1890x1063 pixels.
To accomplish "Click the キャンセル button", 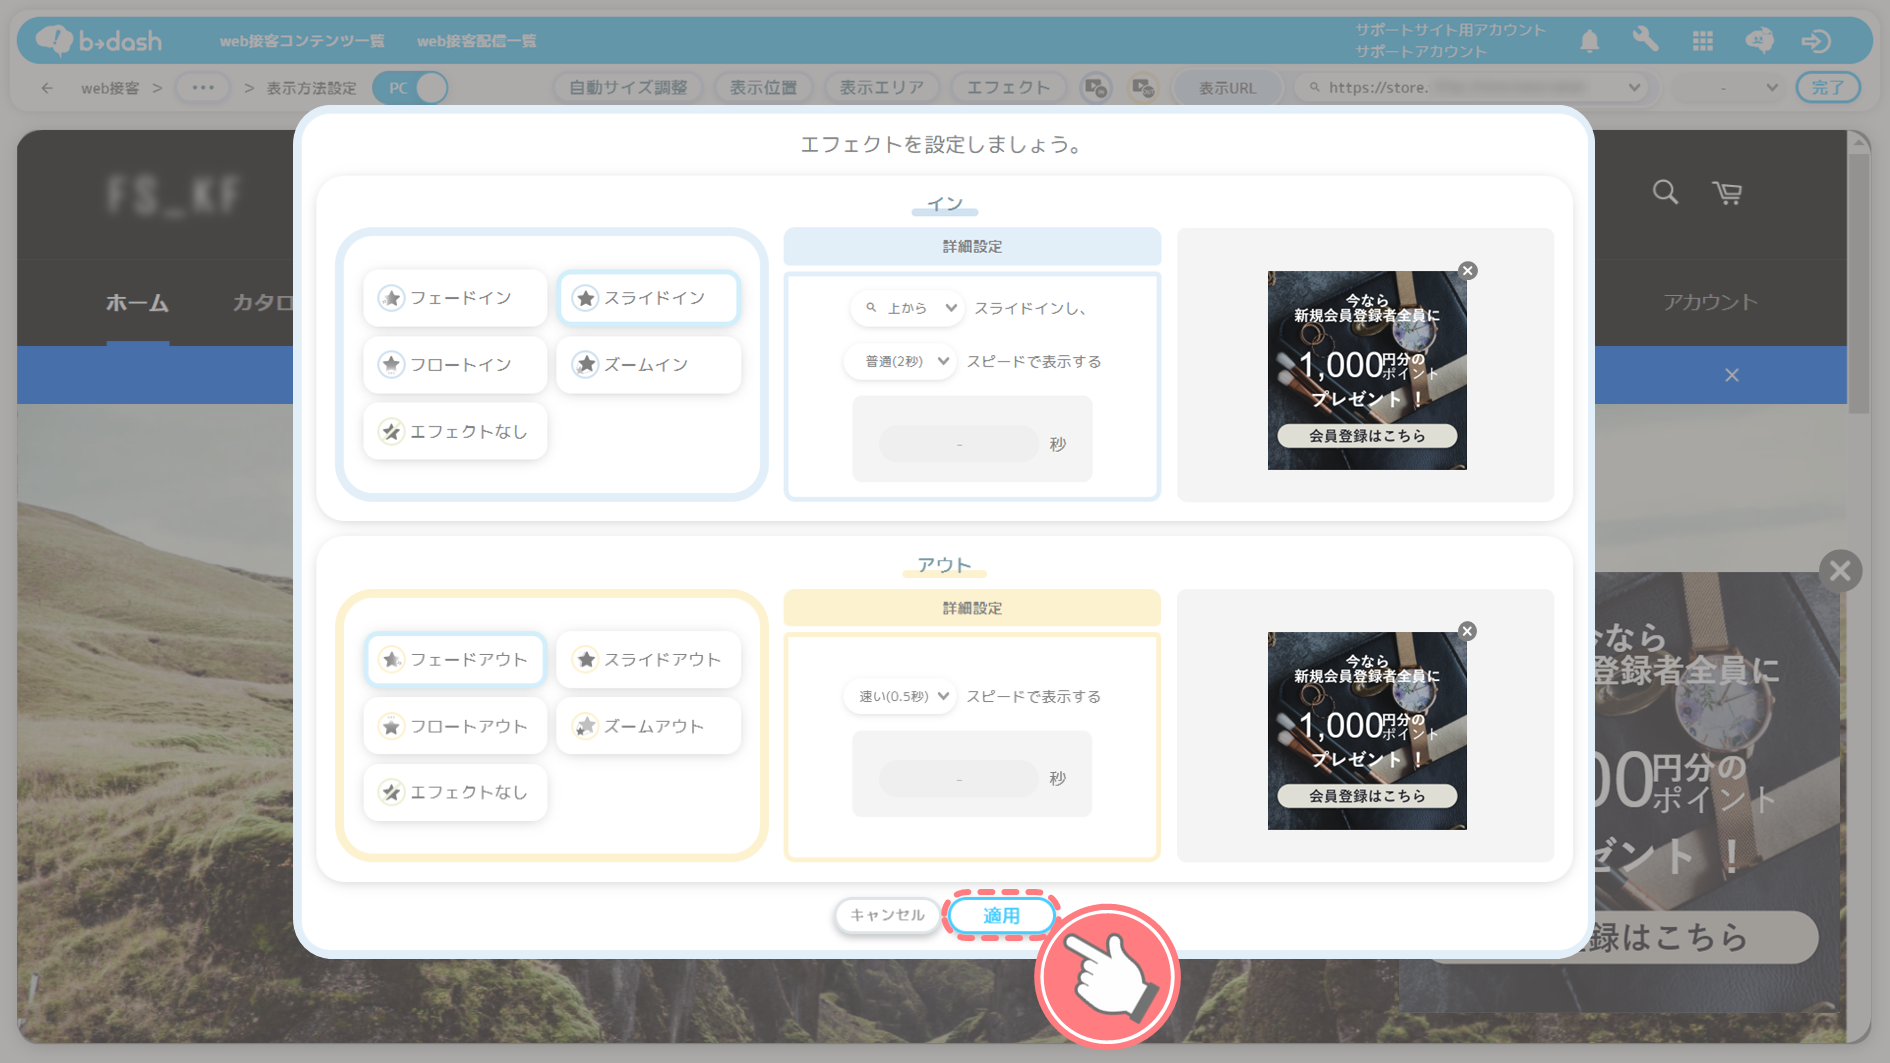I will tap(887, 915).
